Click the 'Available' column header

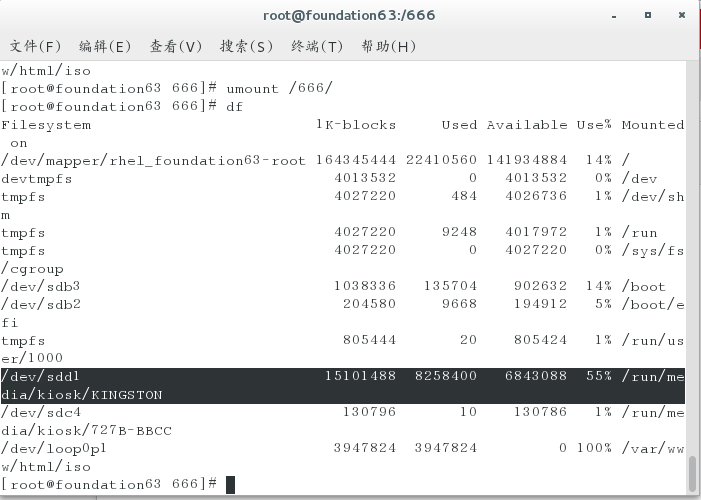click(527, 125)
